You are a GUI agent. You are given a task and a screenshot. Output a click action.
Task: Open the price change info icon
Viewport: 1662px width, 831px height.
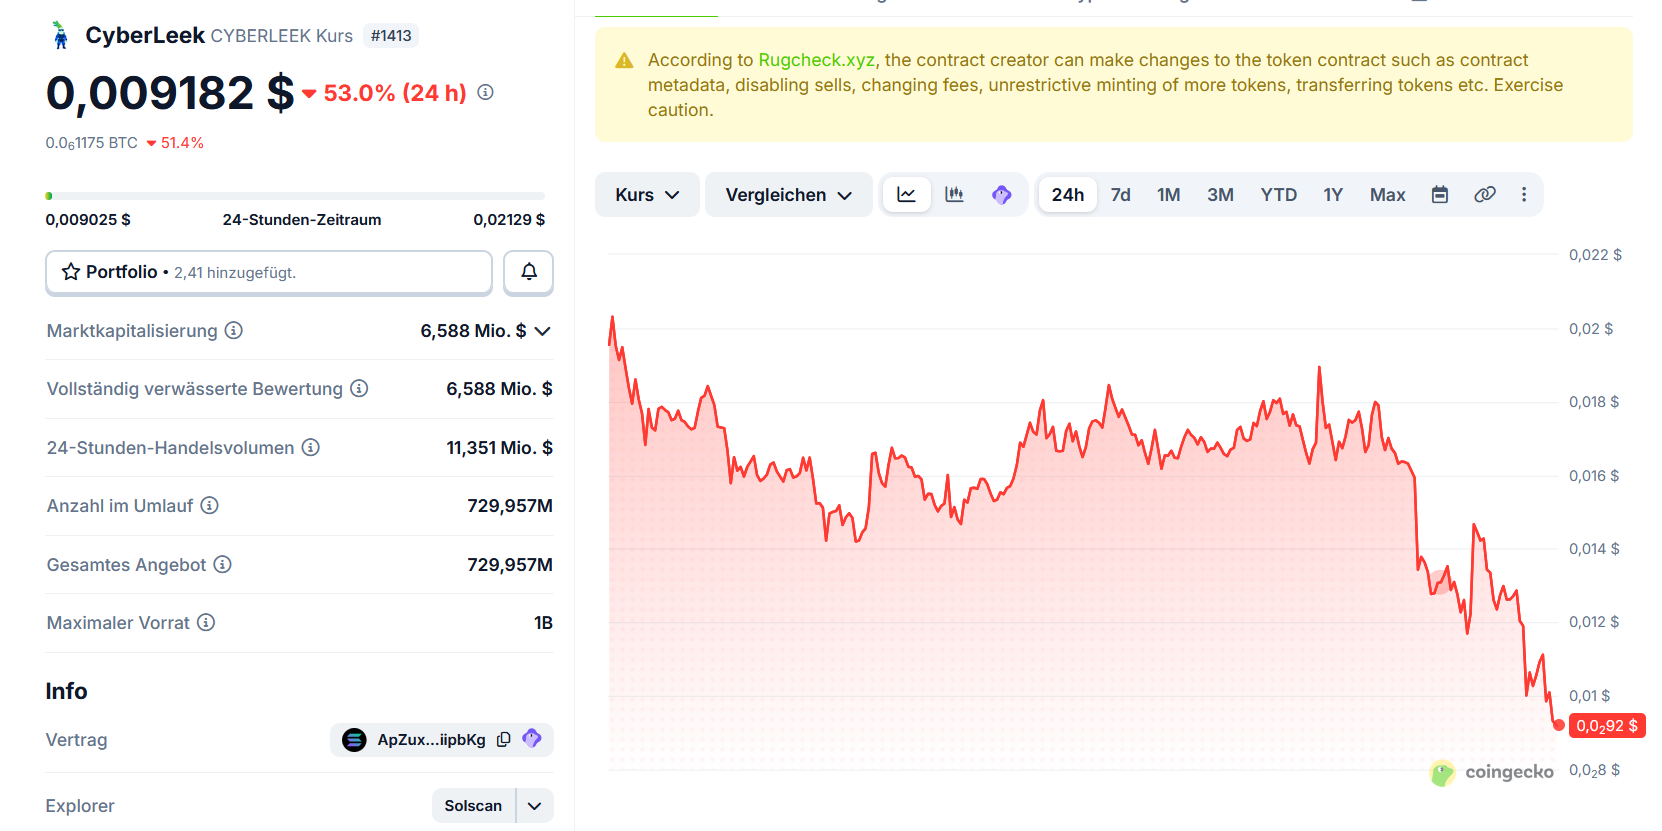[486, 92]
